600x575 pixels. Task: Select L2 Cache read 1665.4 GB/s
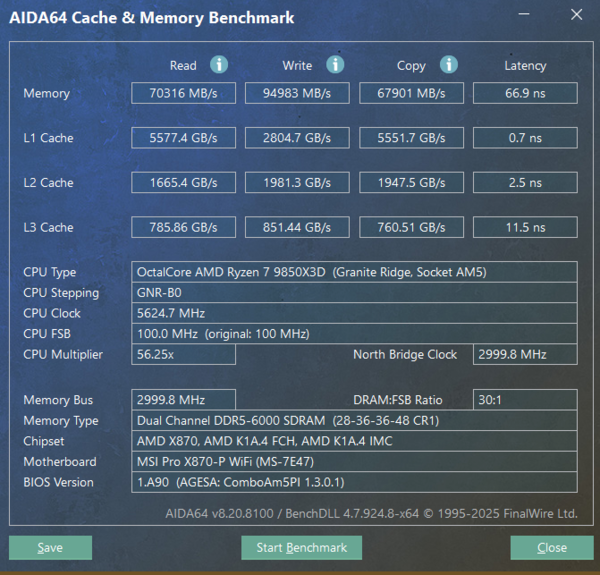click(x=183, y=182)
